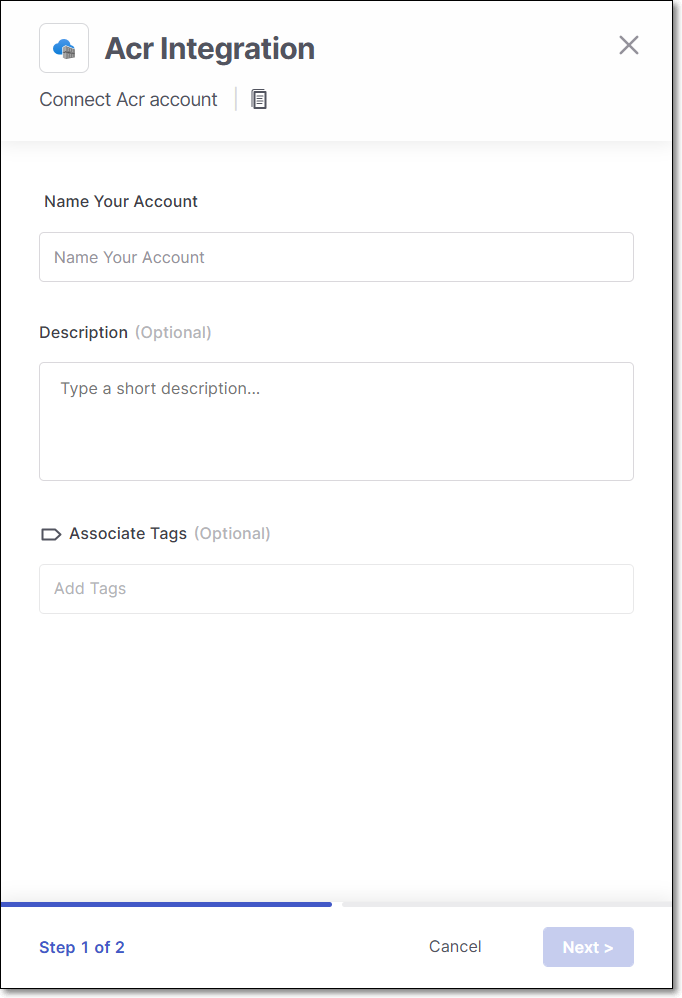The width and height of the screenshot is (682, 998).
Task: Cancel the Acr integration setup
Action: pyautogui.click(x=455, y=946)
